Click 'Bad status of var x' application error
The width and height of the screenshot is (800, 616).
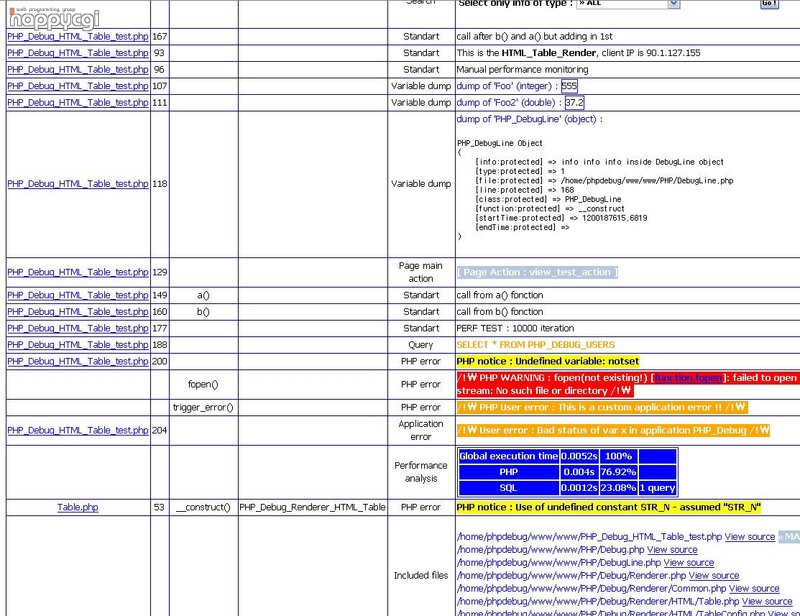613,431
